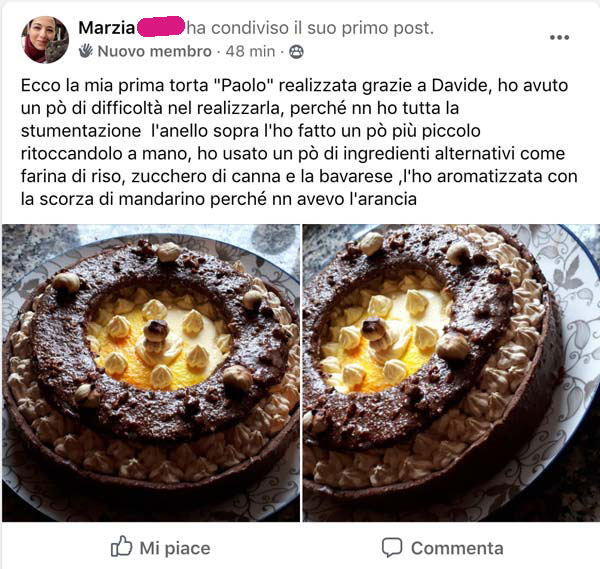Click the group privacy icon beside 48 min
Image resolution: width=600 pixels, height=569 pixels.
tap(296, 51)
